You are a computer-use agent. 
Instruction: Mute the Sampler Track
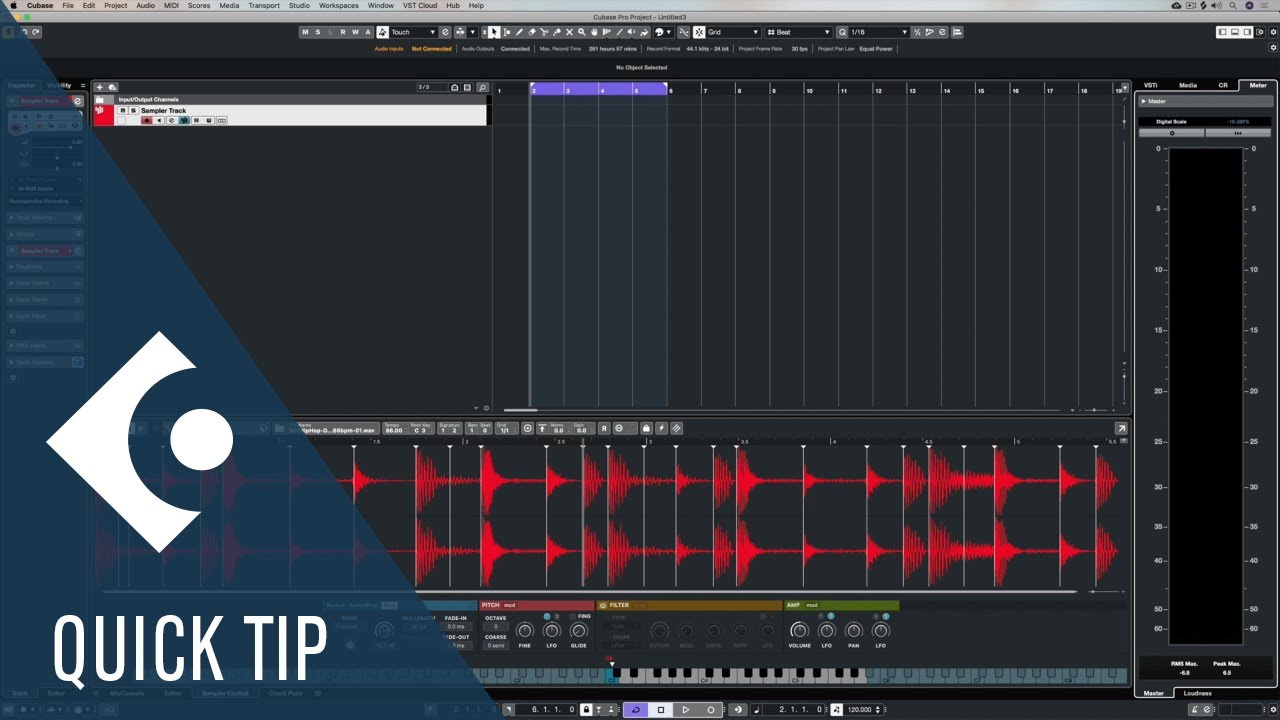(123, 111)
